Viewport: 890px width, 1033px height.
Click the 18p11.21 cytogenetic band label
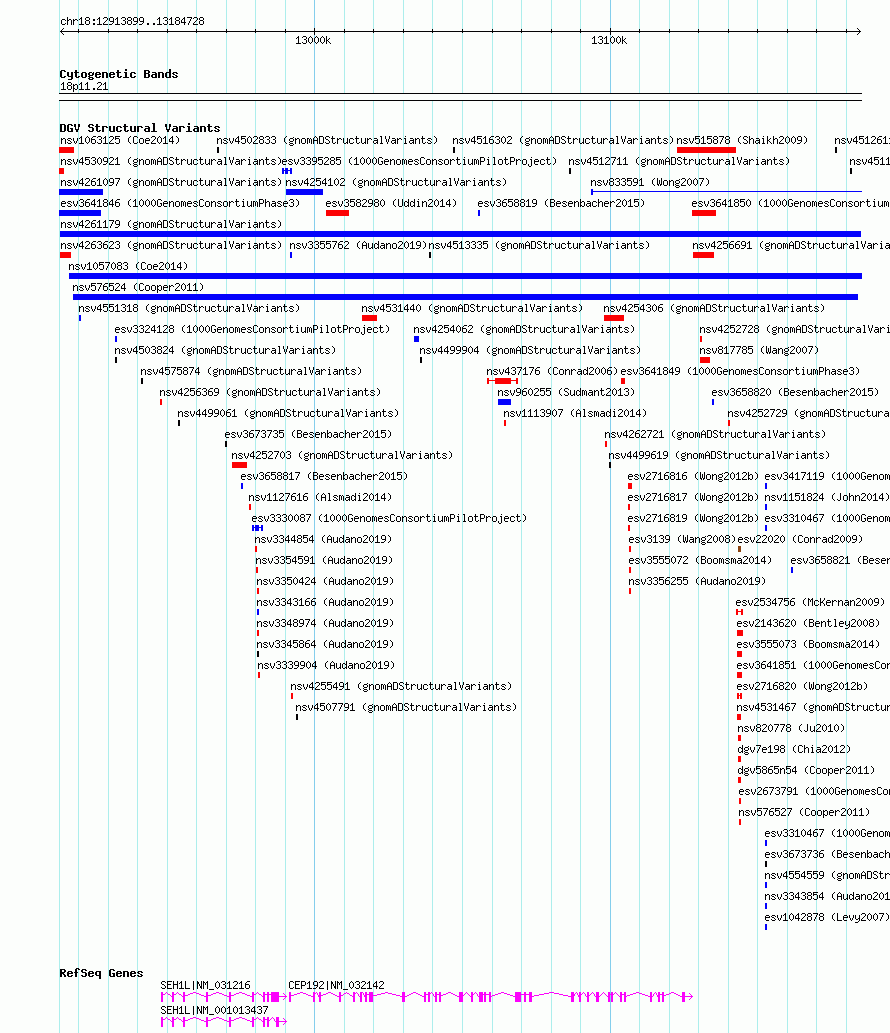pos(84,87)
